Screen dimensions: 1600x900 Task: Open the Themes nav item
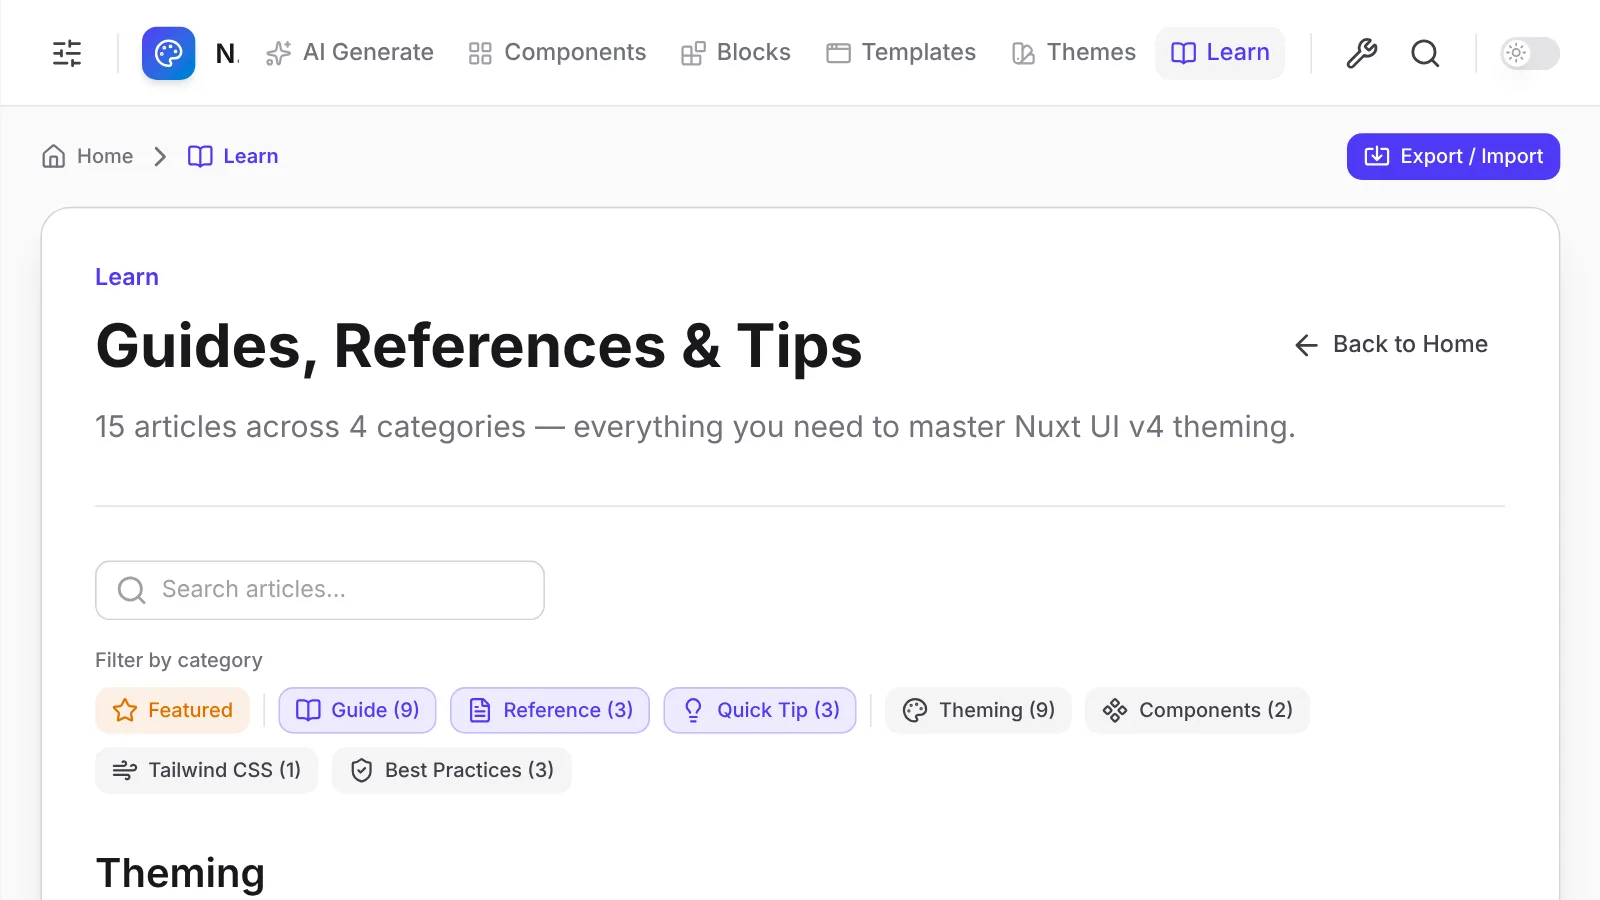pos(1073,53)
